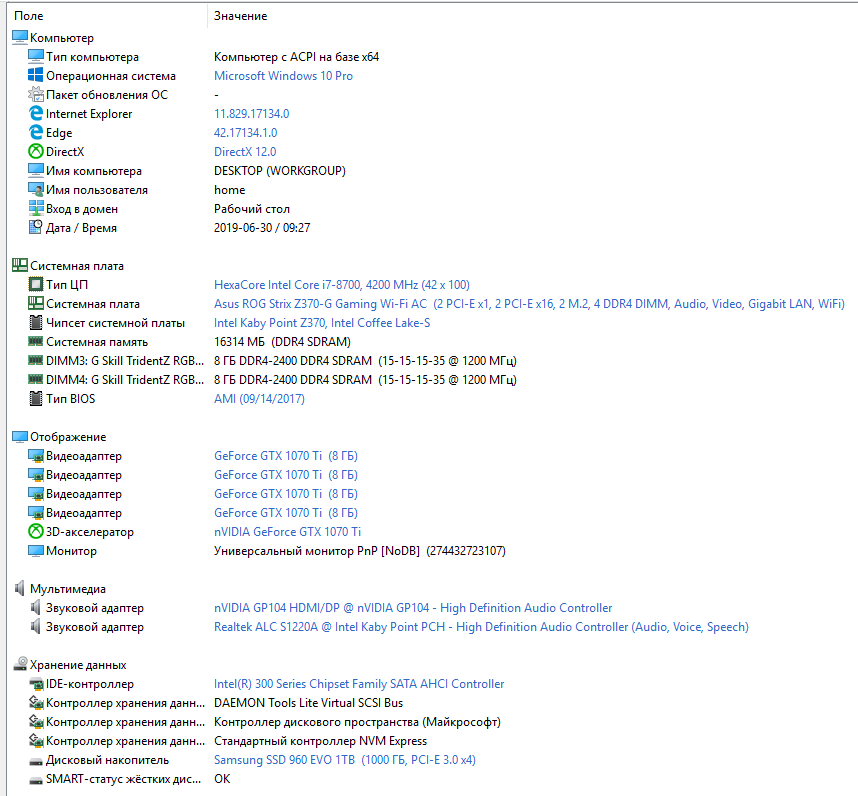This screenshot has height=796, width=858.
Task: Open the Realtek ALC S1220A audio controller link
Action: 481,627
